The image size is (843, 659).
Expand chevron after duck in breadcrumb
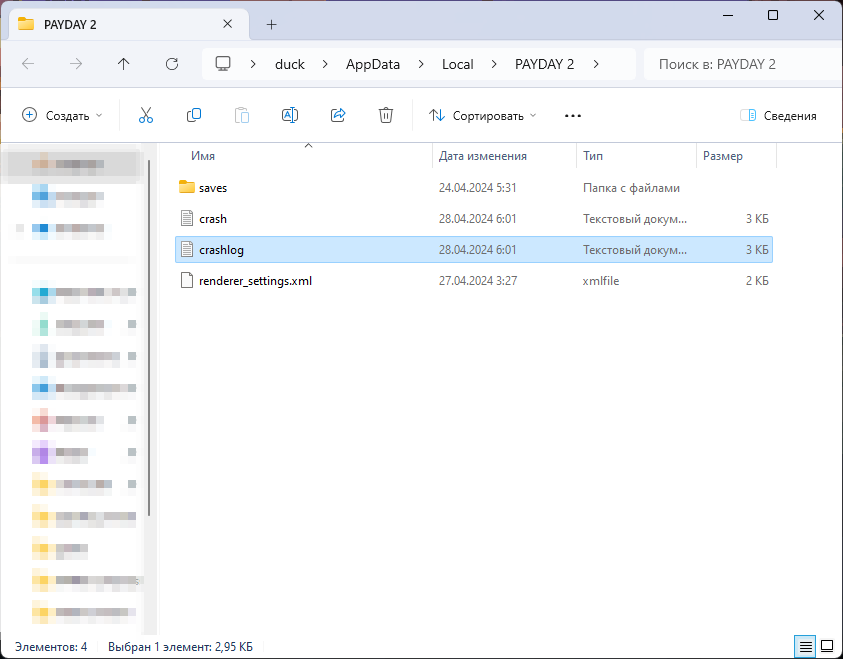pos(325,65)
